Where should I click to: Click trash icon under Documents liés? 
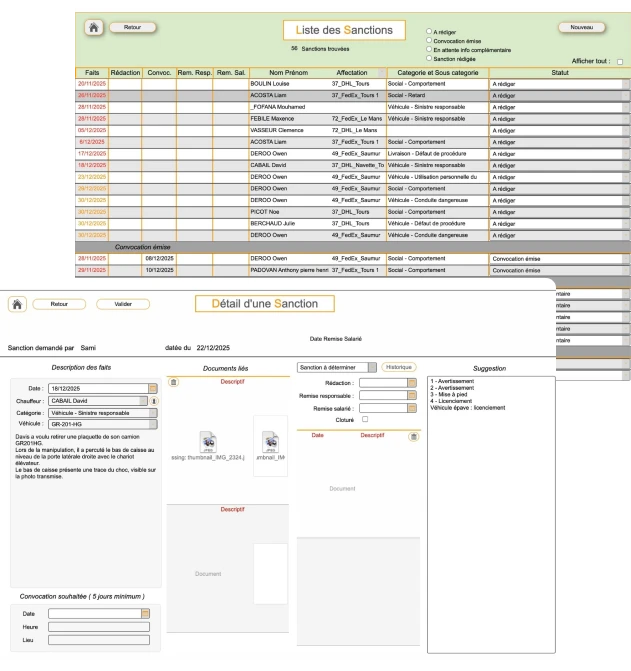tap(175, 382)
